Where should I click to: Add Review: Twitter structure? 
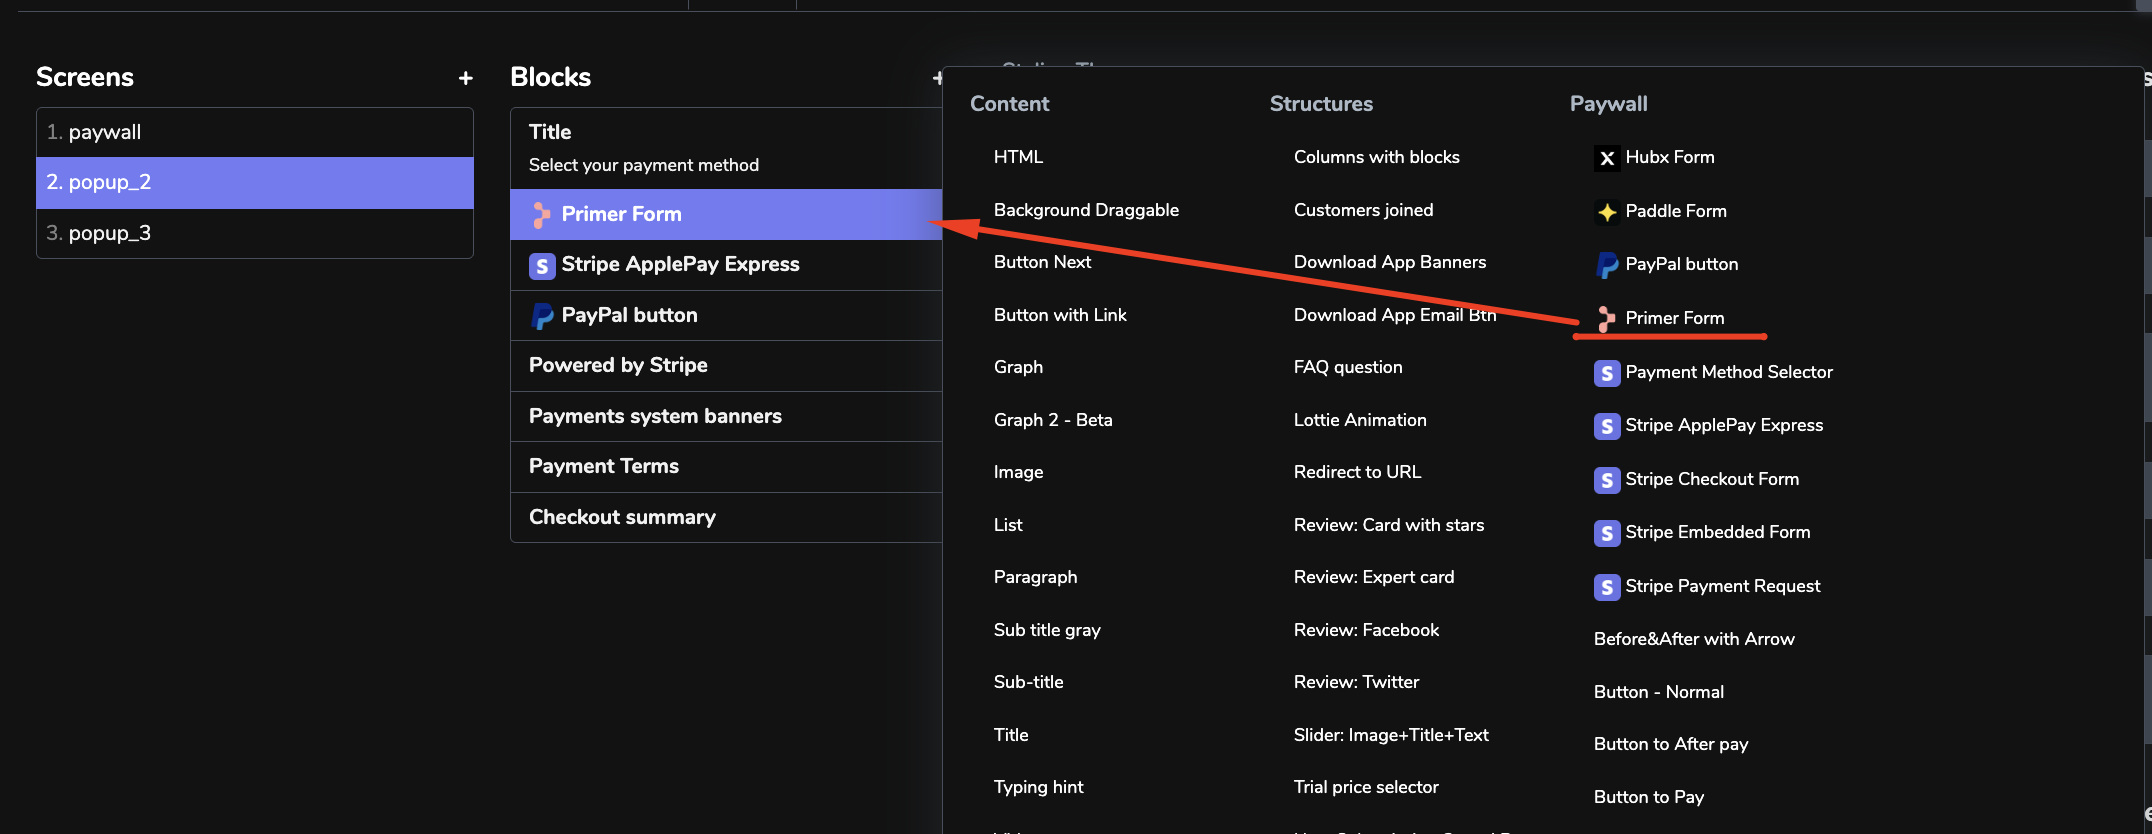coord(1356,682)
